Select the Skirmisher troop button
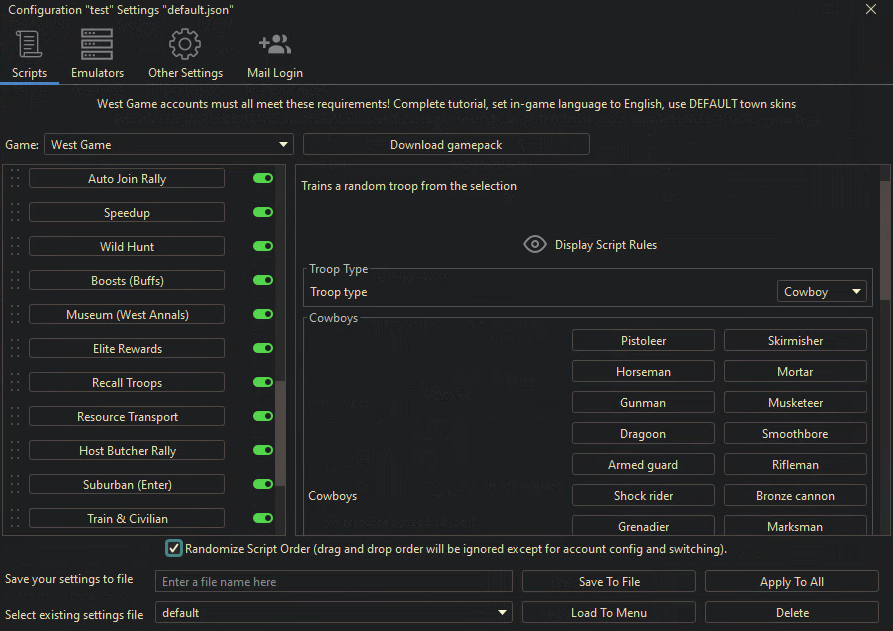The height and width of the screenshot is (631, 893). (x=795, y=341)
